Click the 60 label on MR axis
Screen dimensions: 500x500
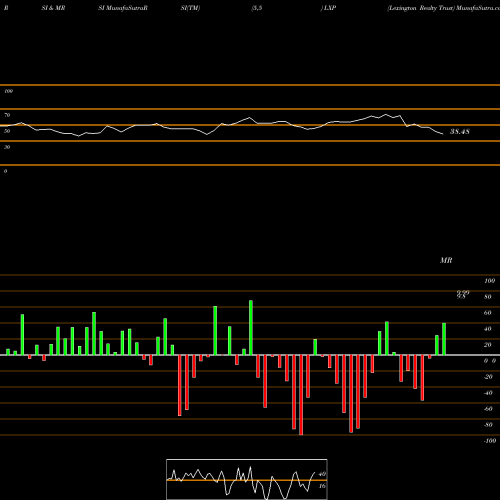point(488,313)
